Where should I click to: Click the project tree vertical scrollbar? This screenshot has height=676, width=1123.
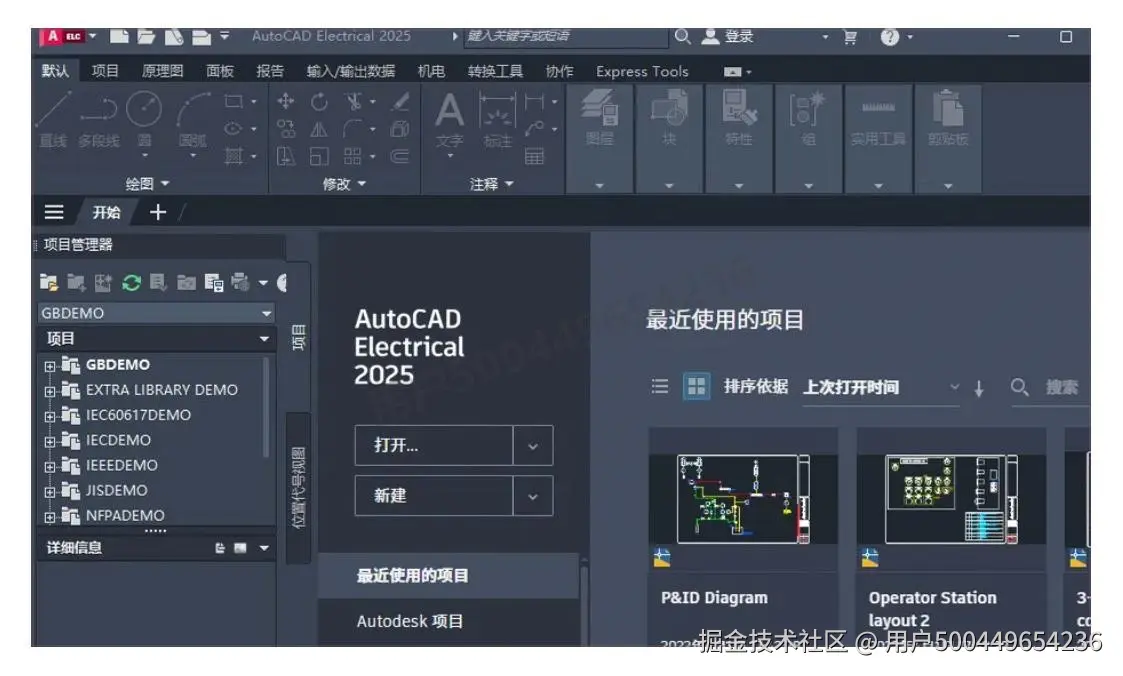(266, 406)
